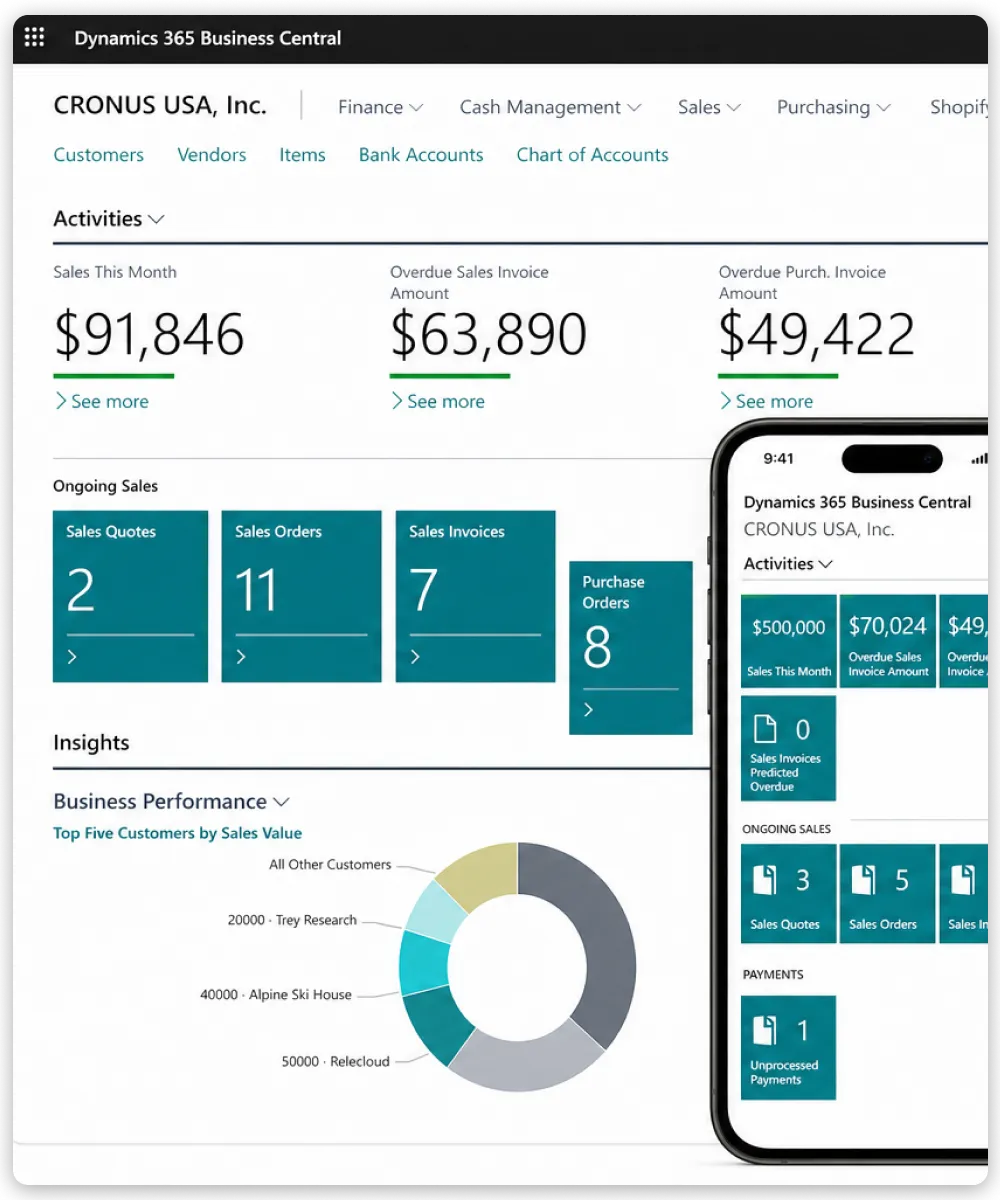Open the Shopify menu
Screen dimensions: 1000x1200
(958, 107)
